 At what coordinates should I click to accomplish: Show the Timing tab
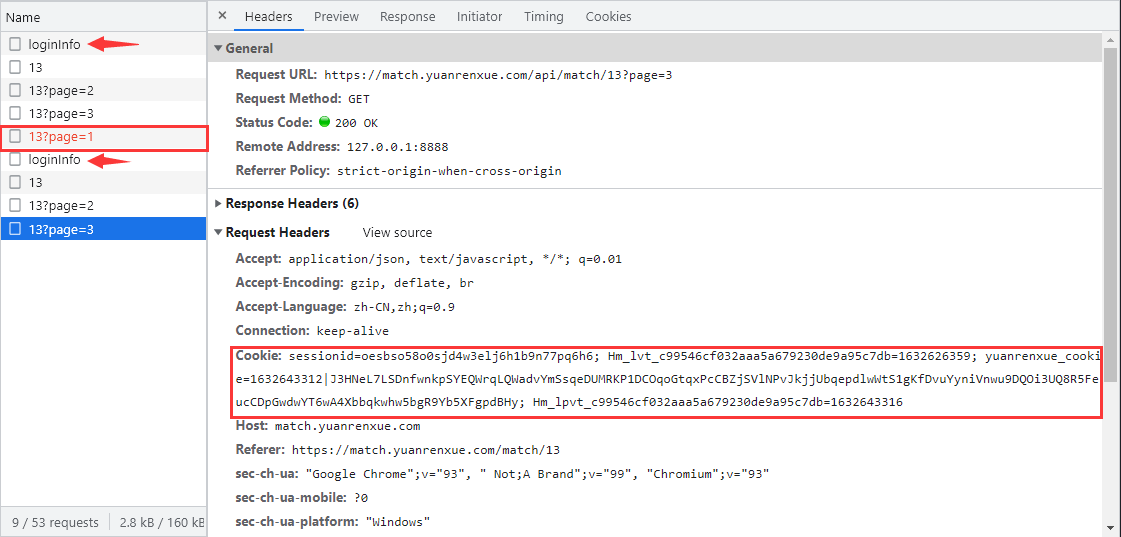pyautogui.click(x=543, y=16)
